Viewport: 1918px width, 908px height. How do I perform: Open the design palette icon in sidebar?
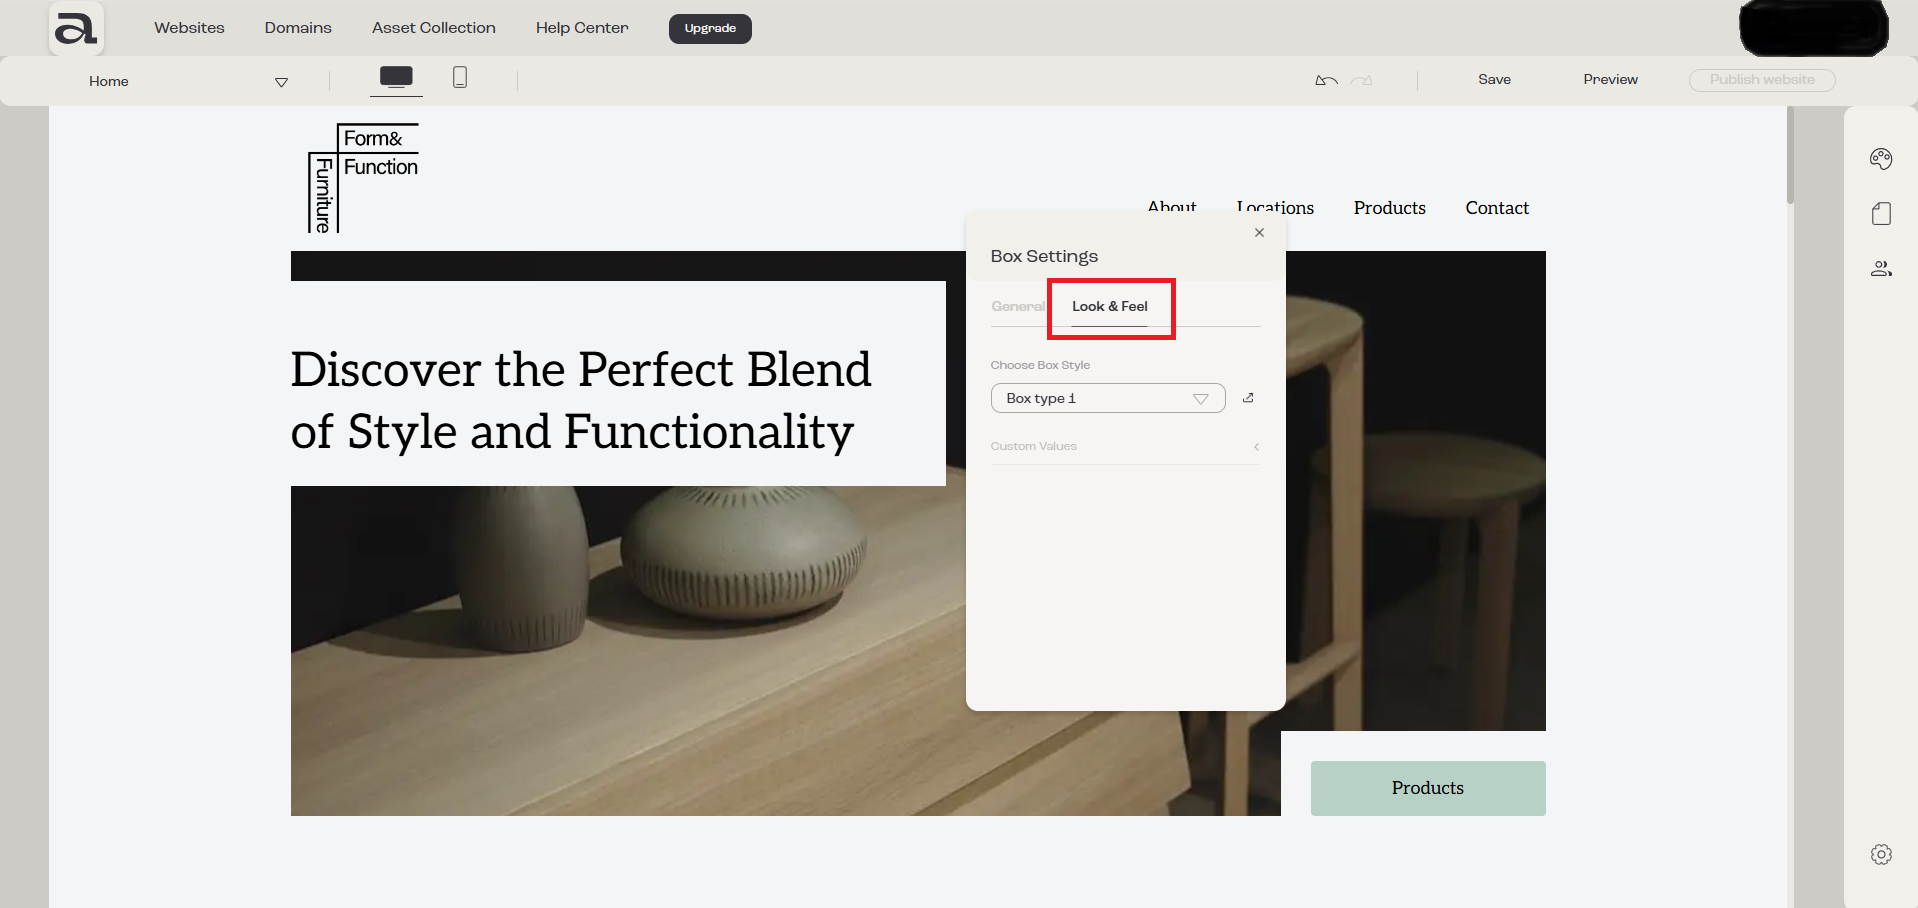pos(1881,158)
